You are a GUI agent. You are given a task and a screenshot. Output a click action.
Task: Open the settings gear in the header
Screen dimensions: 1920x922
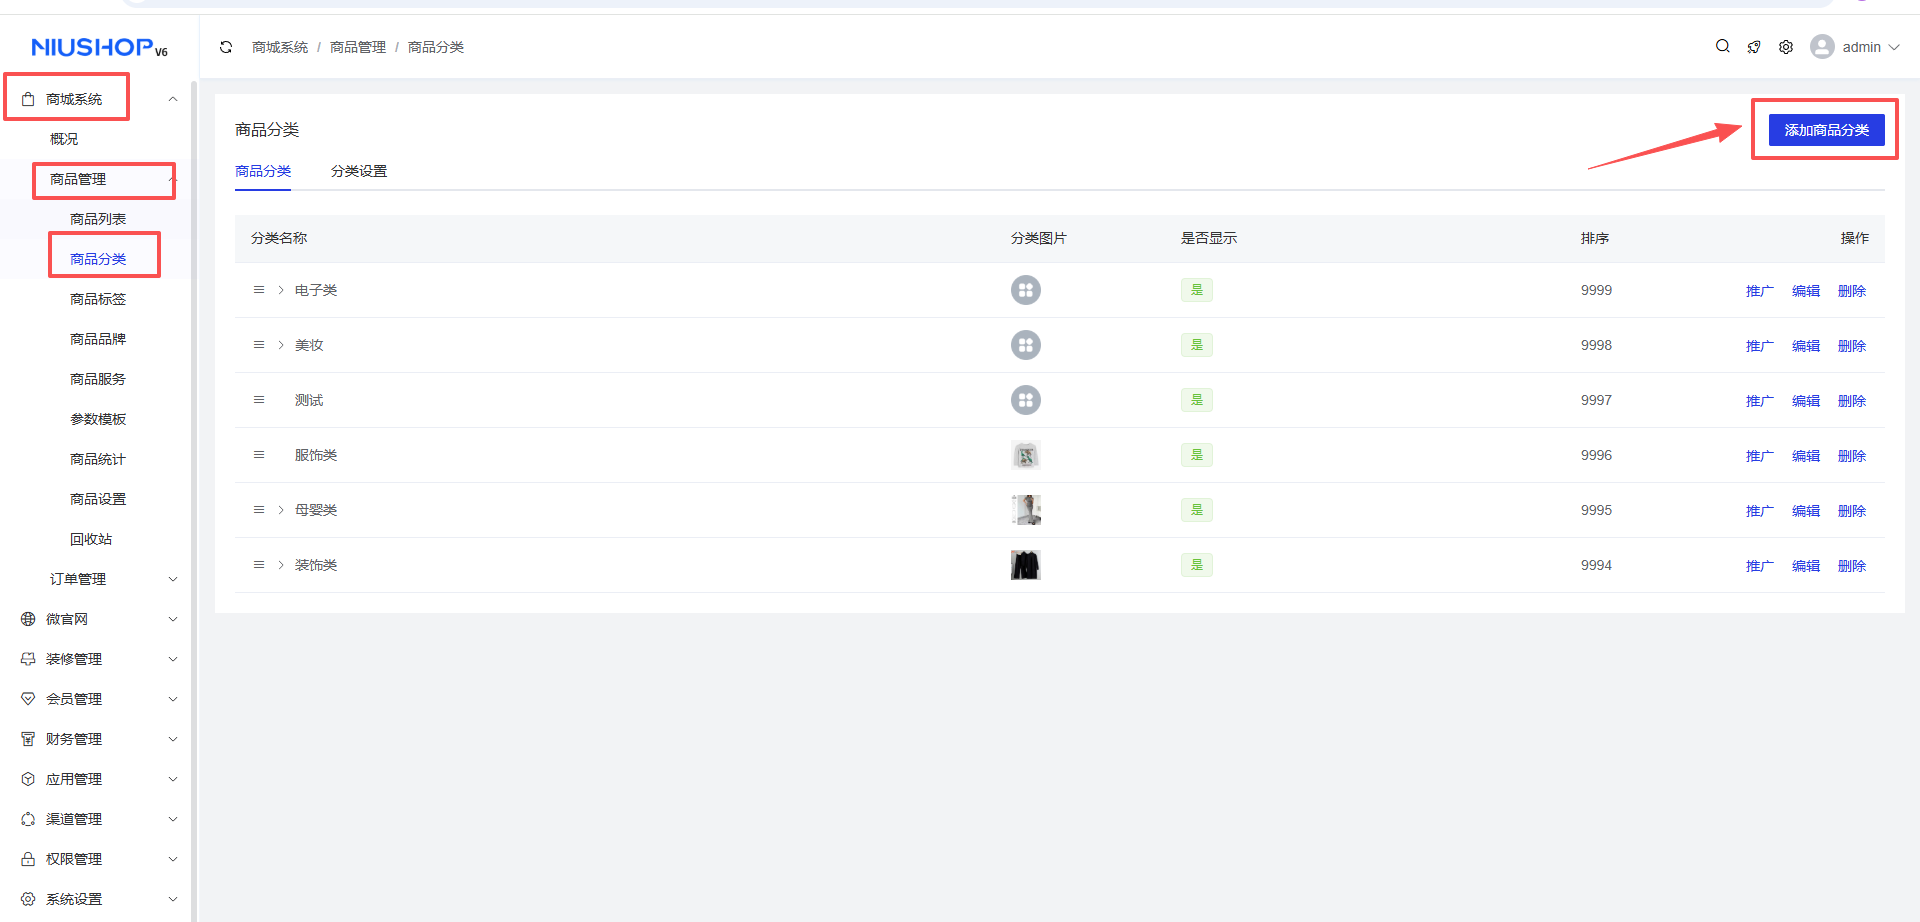[1786, 47]
